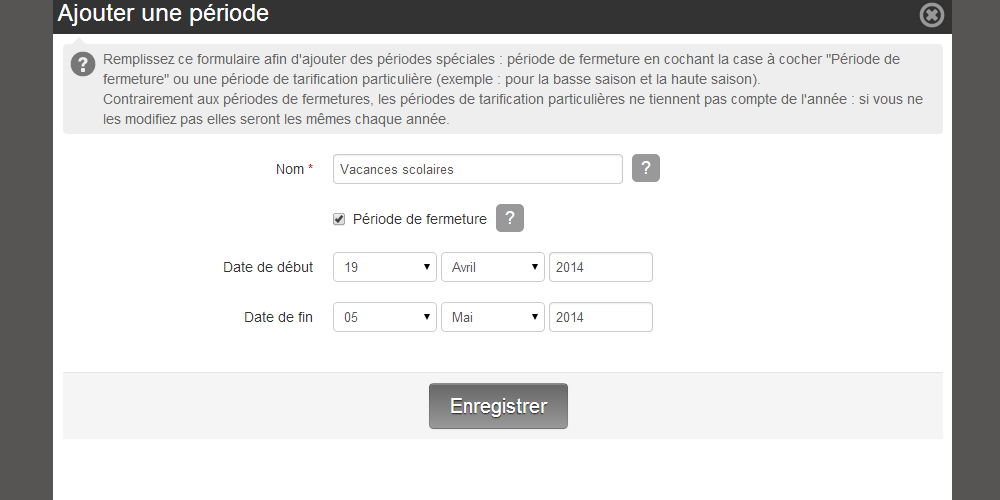Open the help tooltip beside the Nom field
The image size is (1000, 500).
645,168
